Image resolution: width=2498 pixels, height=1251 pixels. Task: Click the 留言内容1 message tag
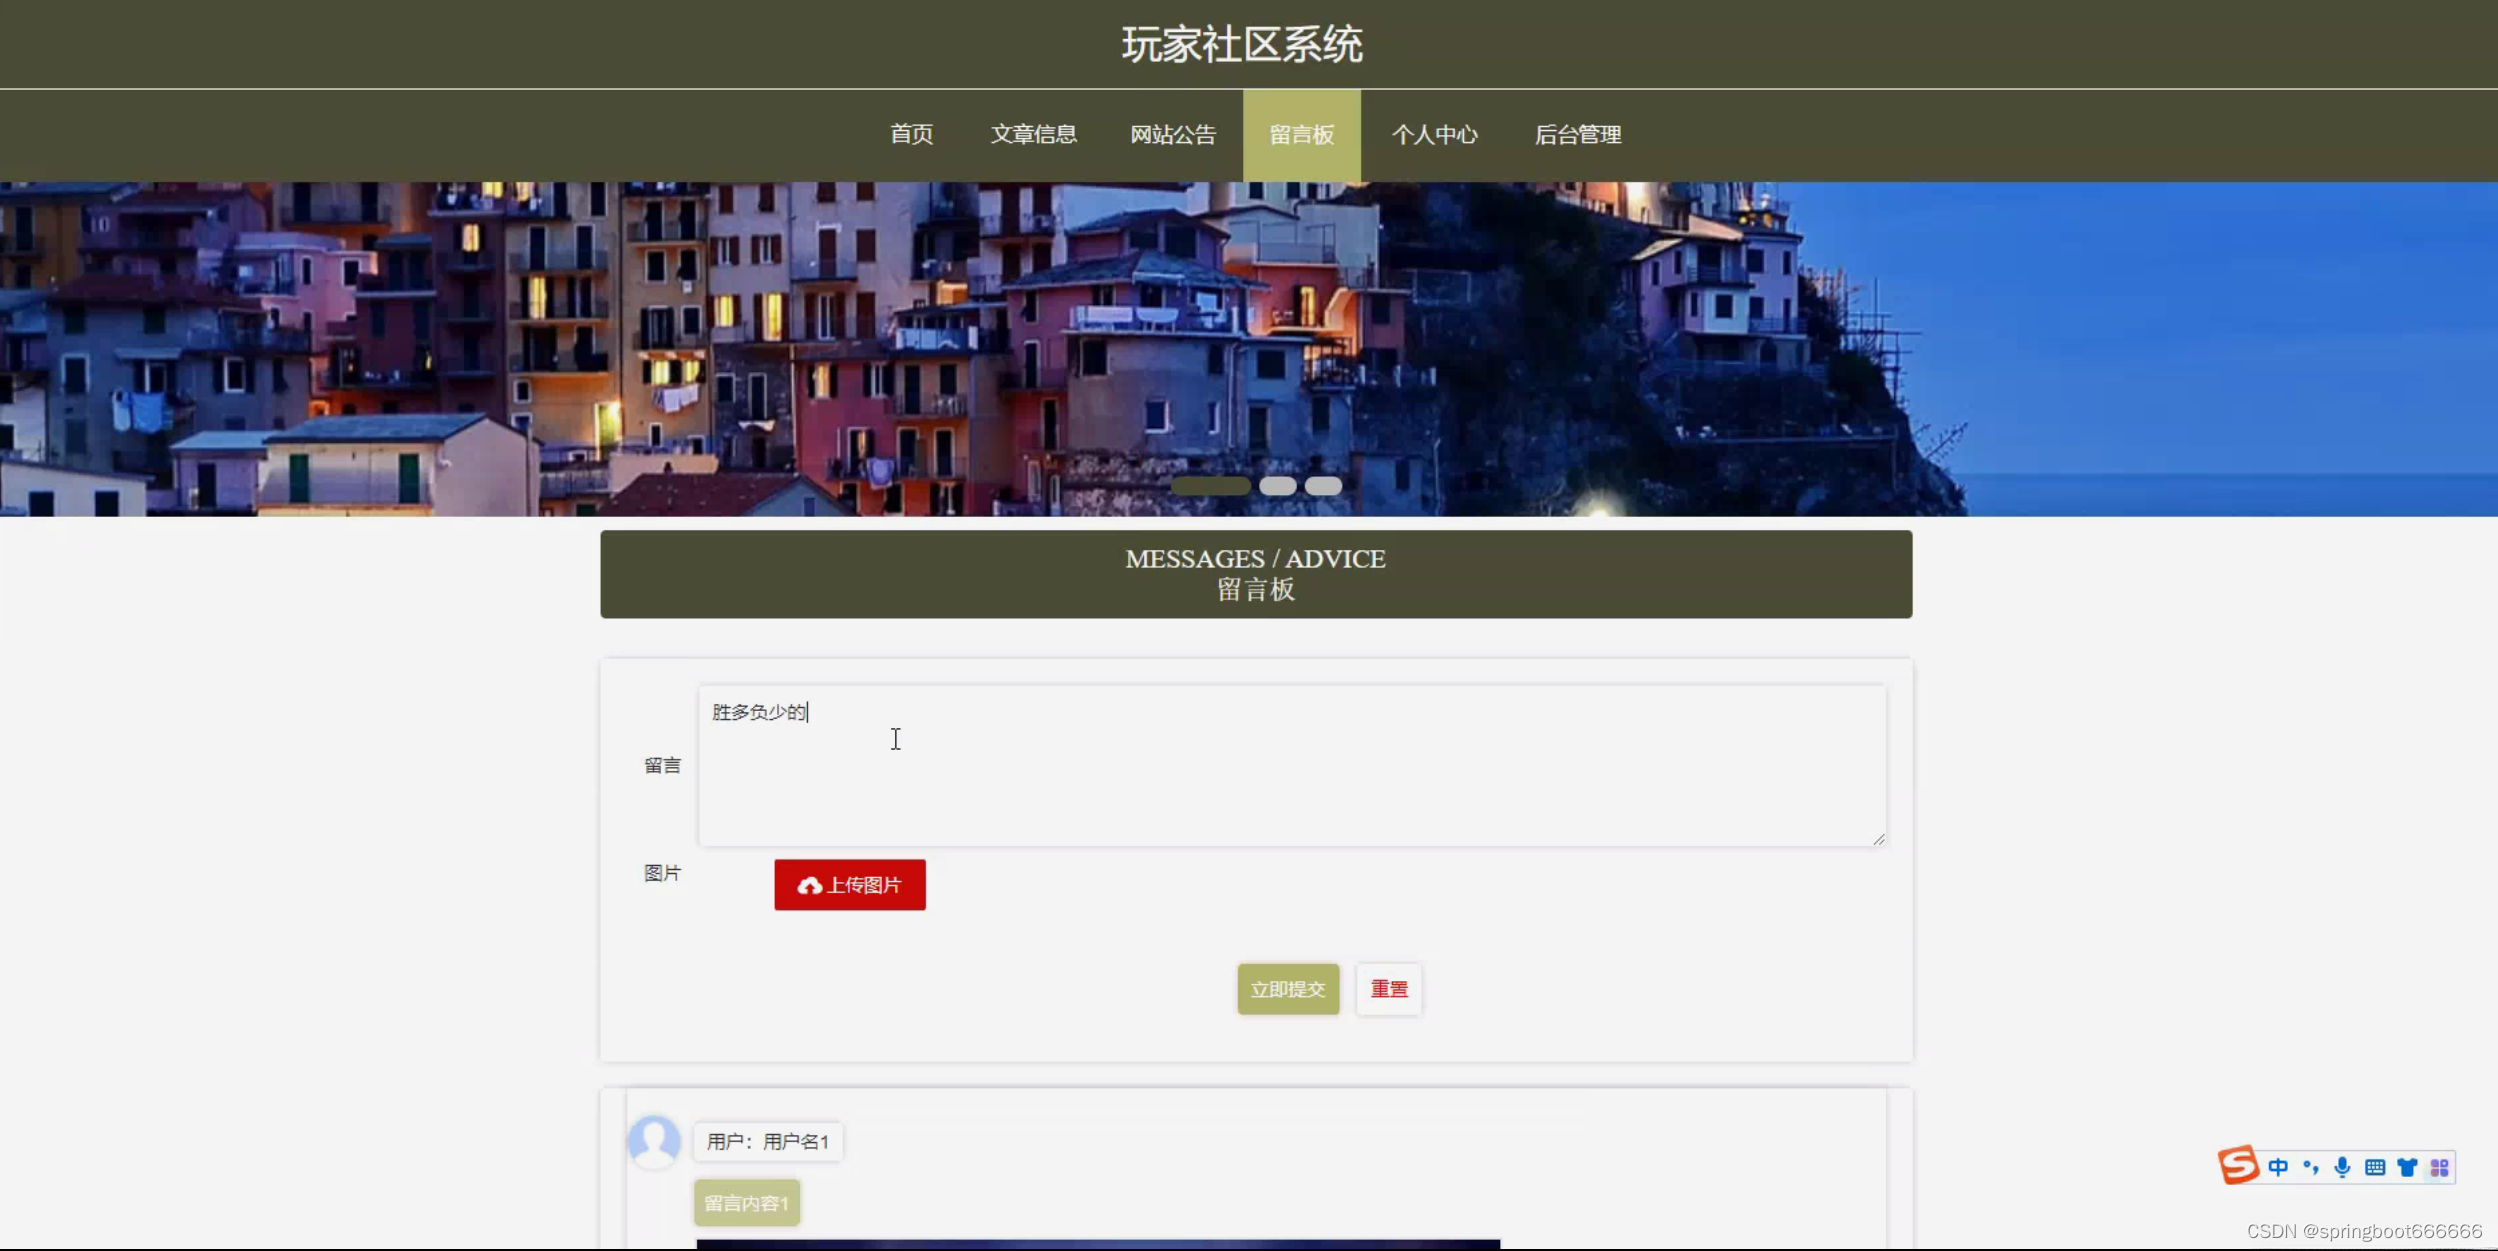pyautogui.click(x=746, y=1203)
